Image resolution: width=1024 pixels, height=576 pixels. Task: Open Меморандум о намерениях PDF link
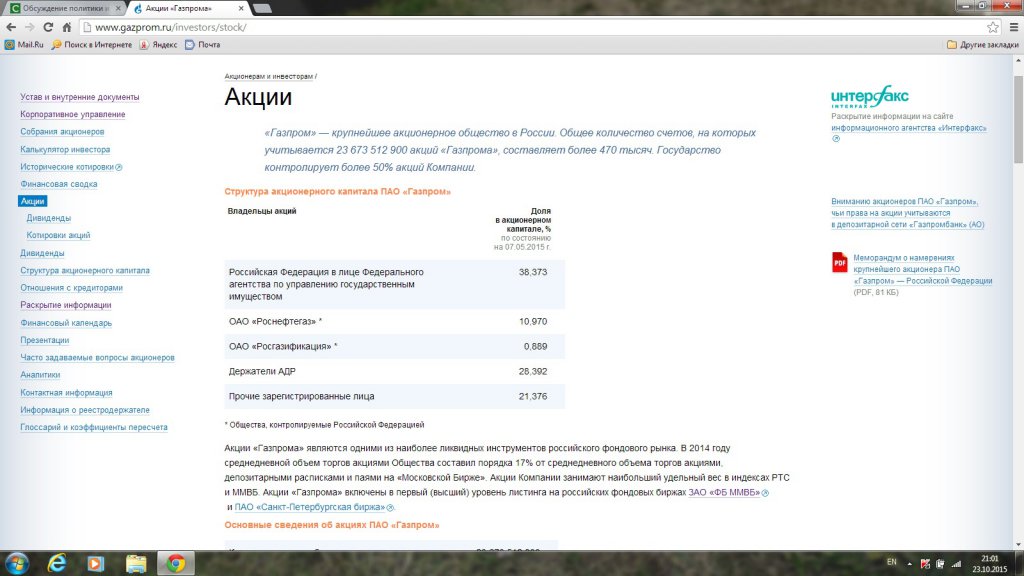[922, 269]
